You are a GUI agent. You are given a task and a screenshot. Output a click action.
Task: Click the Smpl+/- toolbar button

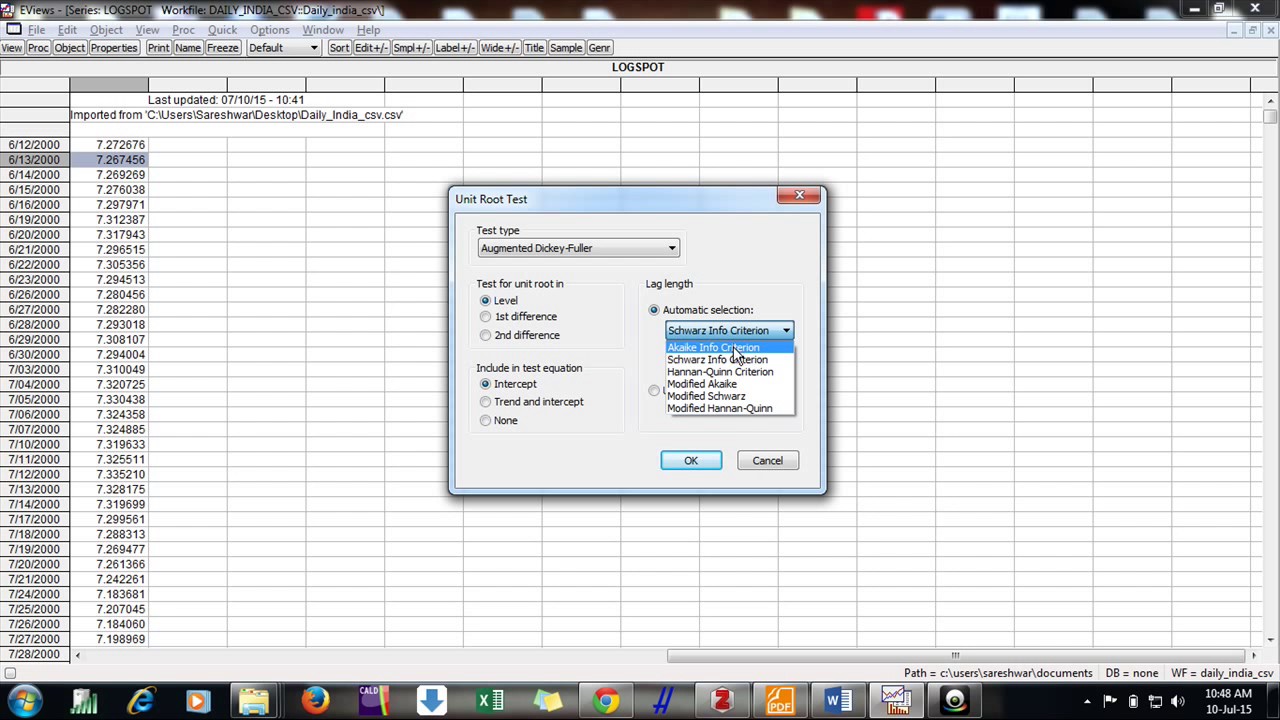pos(411,48)
